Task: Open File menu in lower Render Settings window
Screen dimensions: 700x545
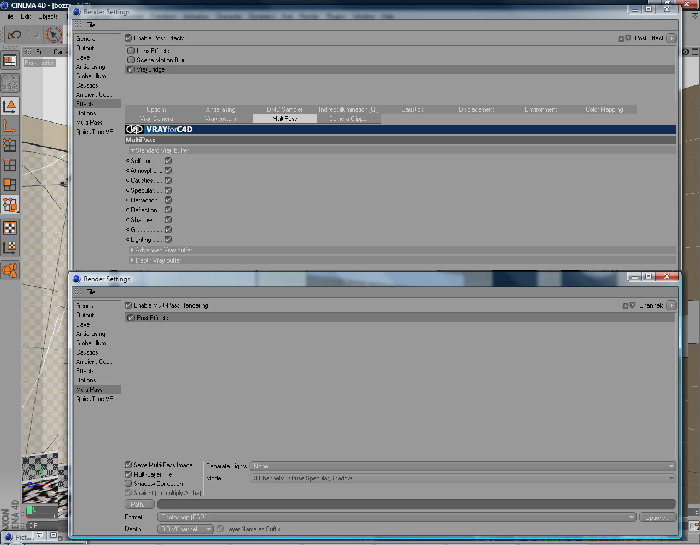Action: pos(91,291)
